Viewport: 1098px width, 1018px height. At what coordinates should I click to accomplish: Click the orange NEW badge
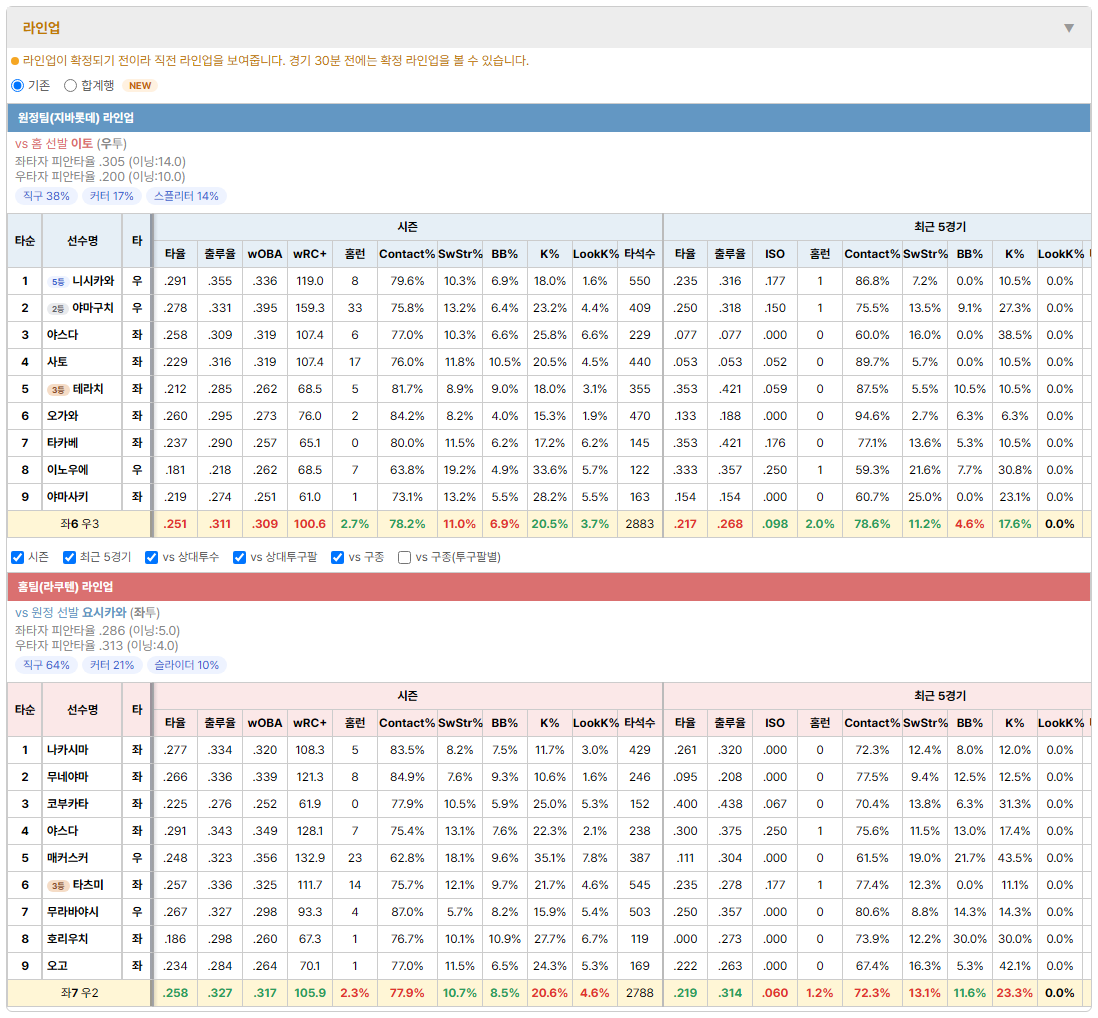point(140,85)
